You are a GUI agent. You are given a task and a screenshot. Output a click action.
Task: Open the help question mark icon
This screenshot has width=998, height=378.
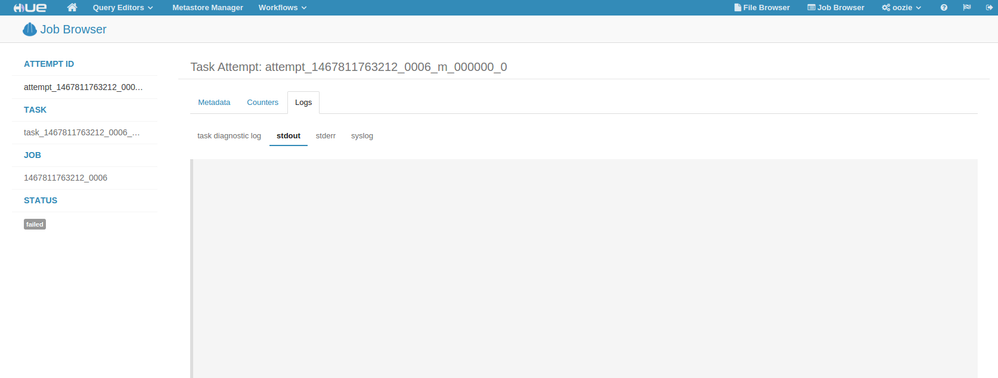point(944,8)
